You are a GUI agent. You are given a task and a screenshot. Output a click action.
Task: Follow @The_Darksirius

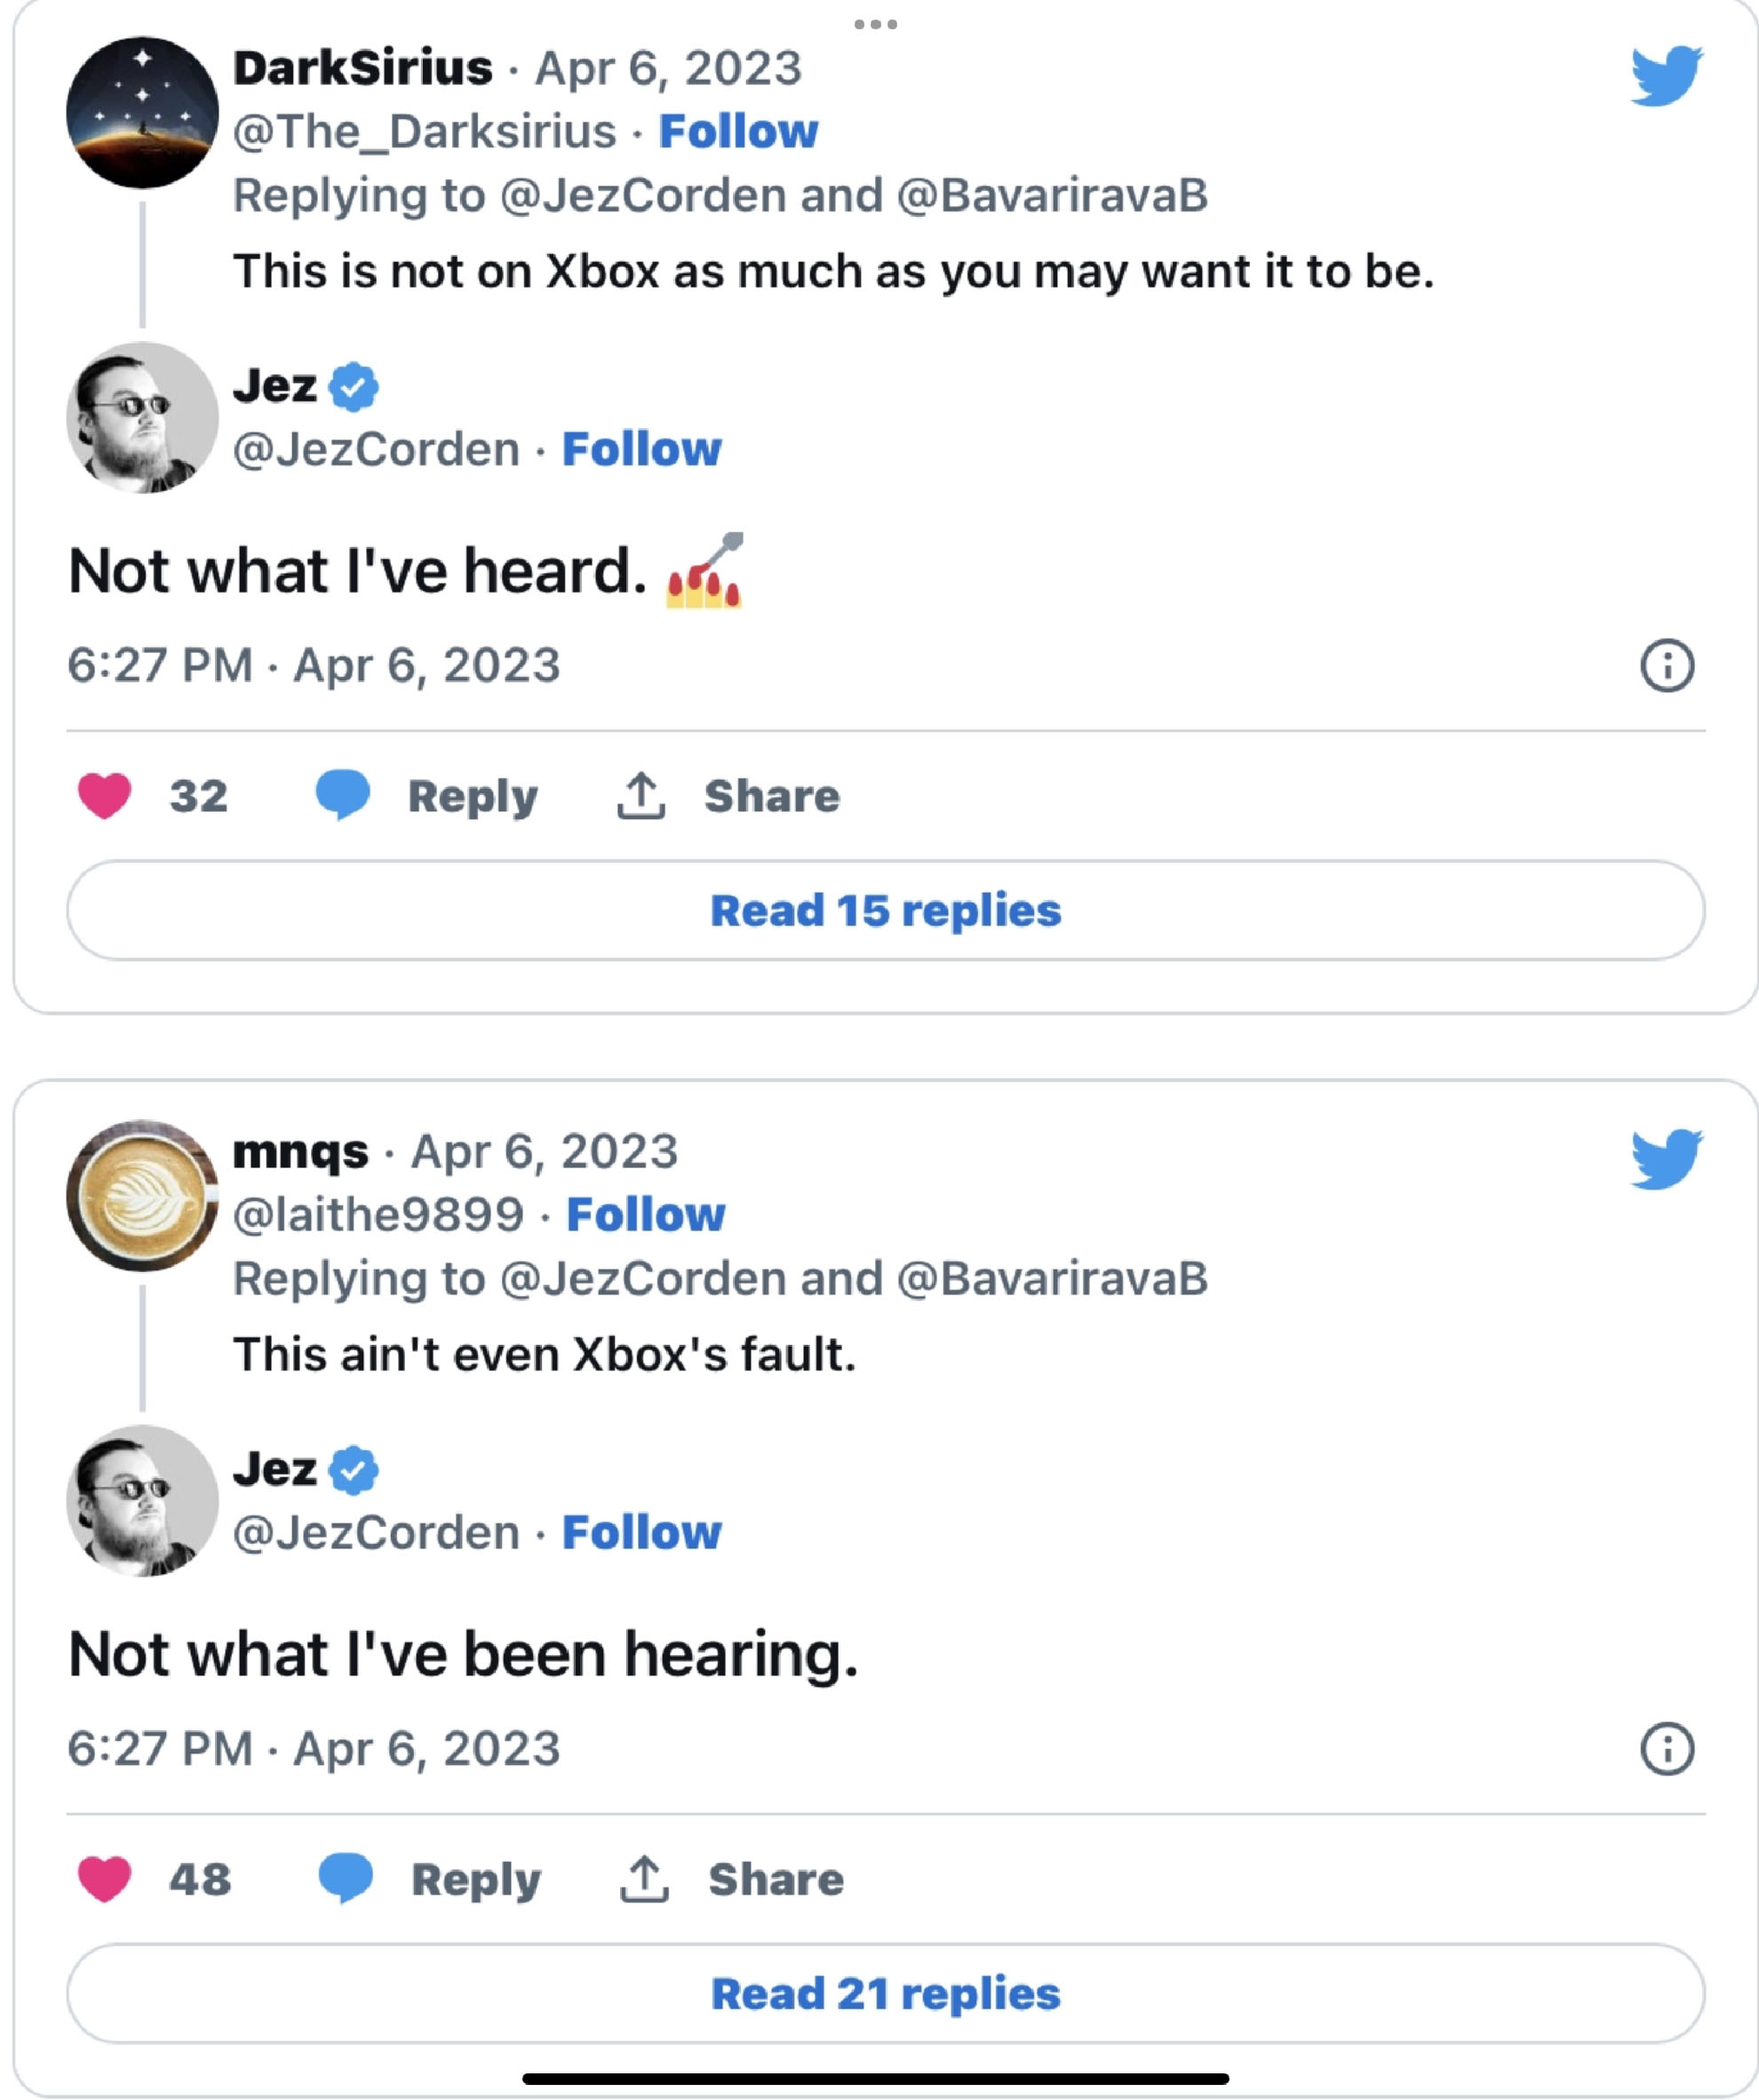(738, 132)
